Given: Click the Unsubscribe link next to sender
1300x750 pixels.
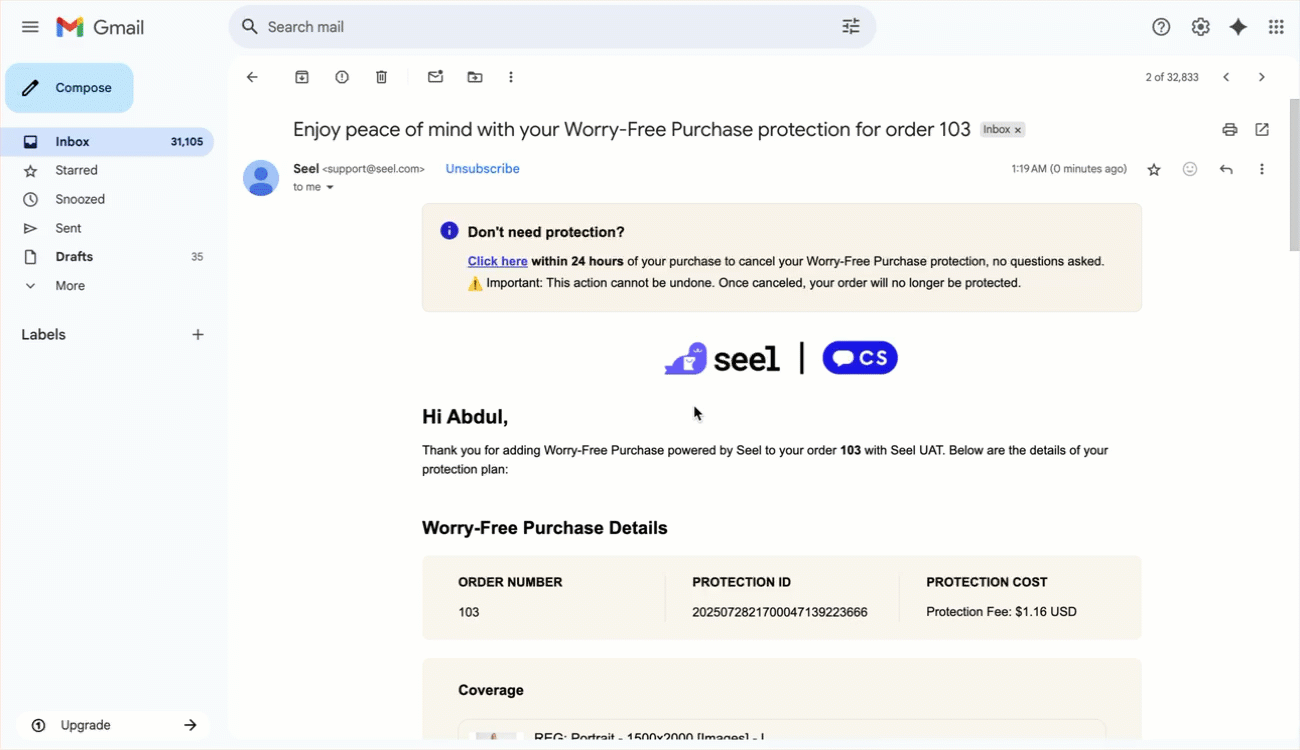Looking at the screenshot, I should [x=482, y=169].
